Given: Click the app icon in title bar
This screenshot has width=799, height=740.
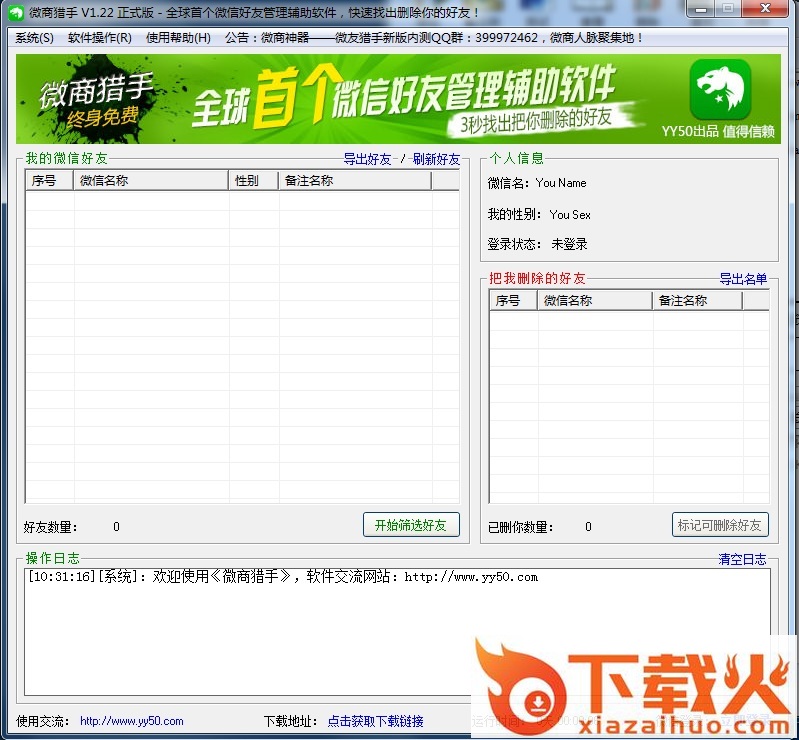Looking at the screenshot, I should pyautogui.click(x=16, y=12).
